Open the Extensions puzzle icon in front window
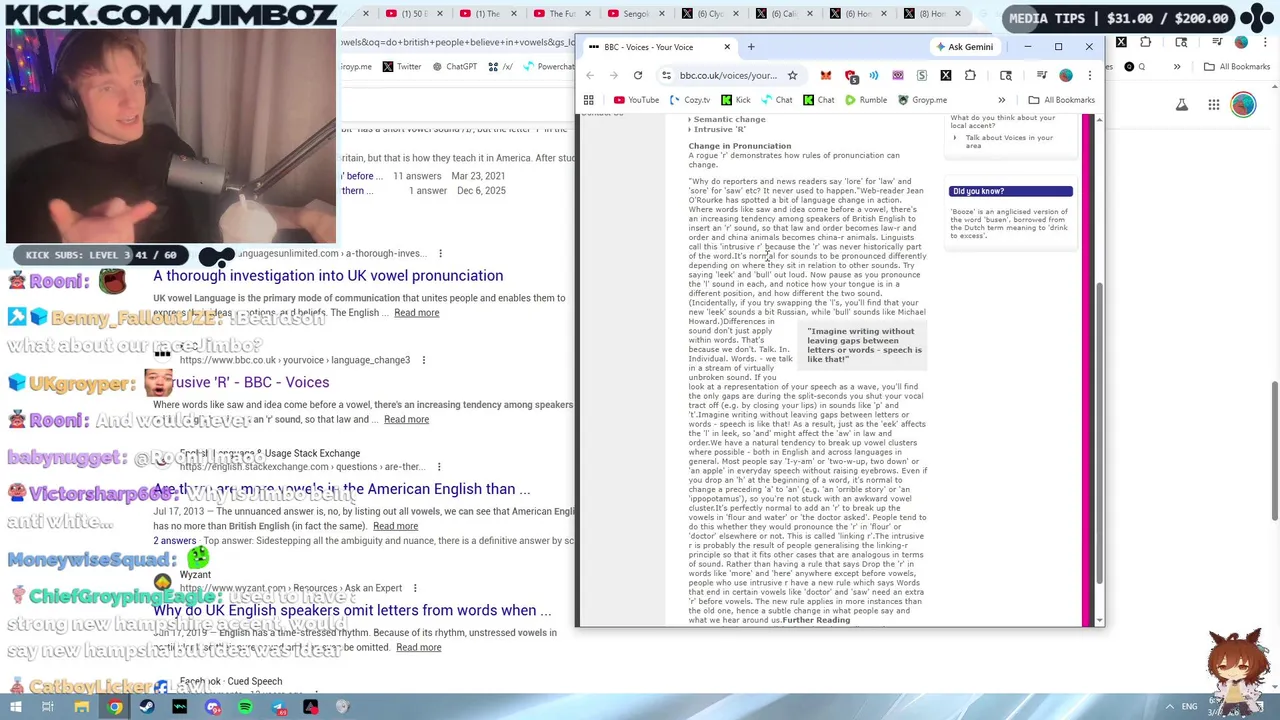Screen dimensions: 1280x720 pyautogui.click(x=970, y=75)
